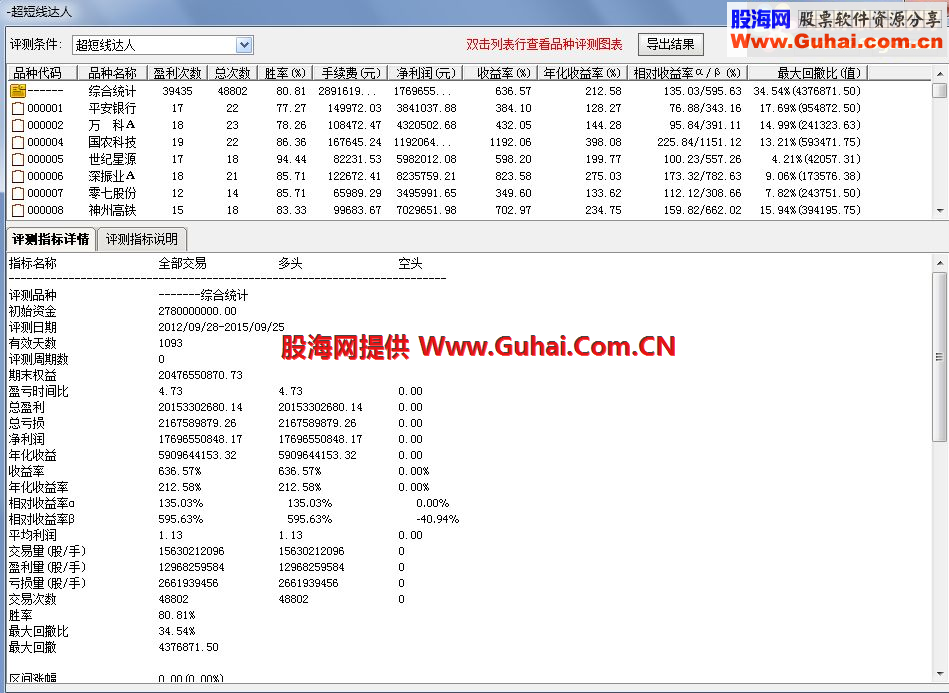This screenshot has height=693, width=949.
Task: Switch to the 评测指标说明 tab
Action: 142,239
